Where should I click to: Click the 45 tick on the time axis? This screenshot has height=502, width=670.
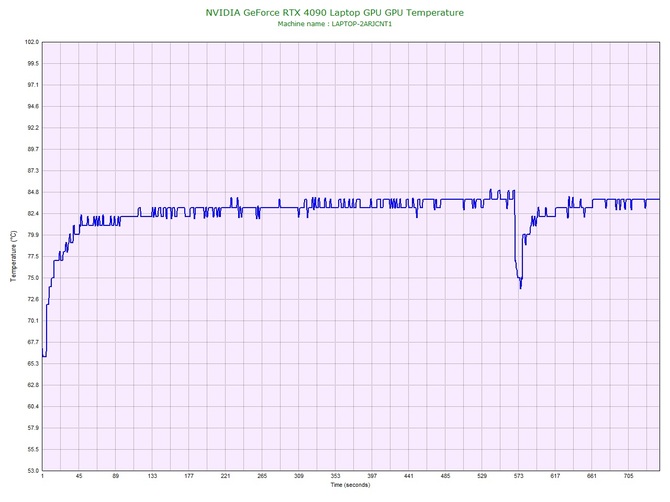pos(79,476)
